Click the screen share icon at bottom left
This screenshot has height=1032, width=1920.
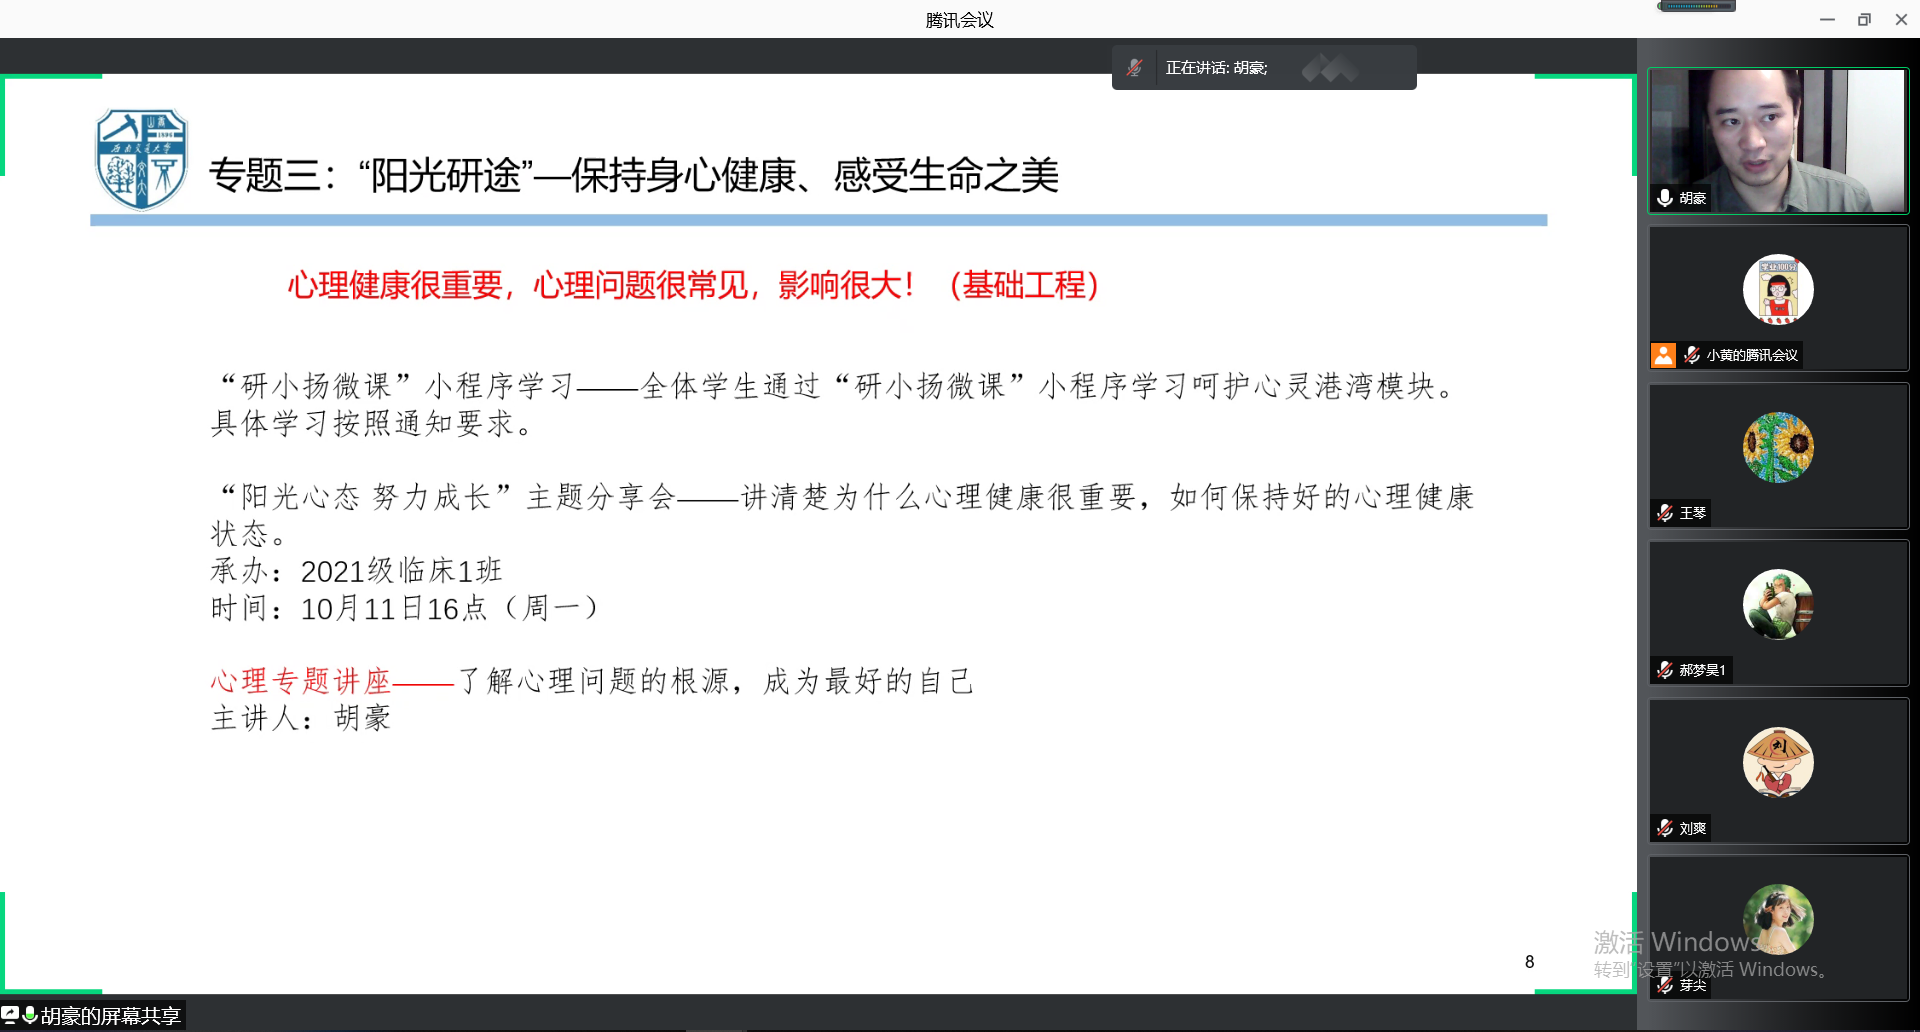[x=10, y=1015]
